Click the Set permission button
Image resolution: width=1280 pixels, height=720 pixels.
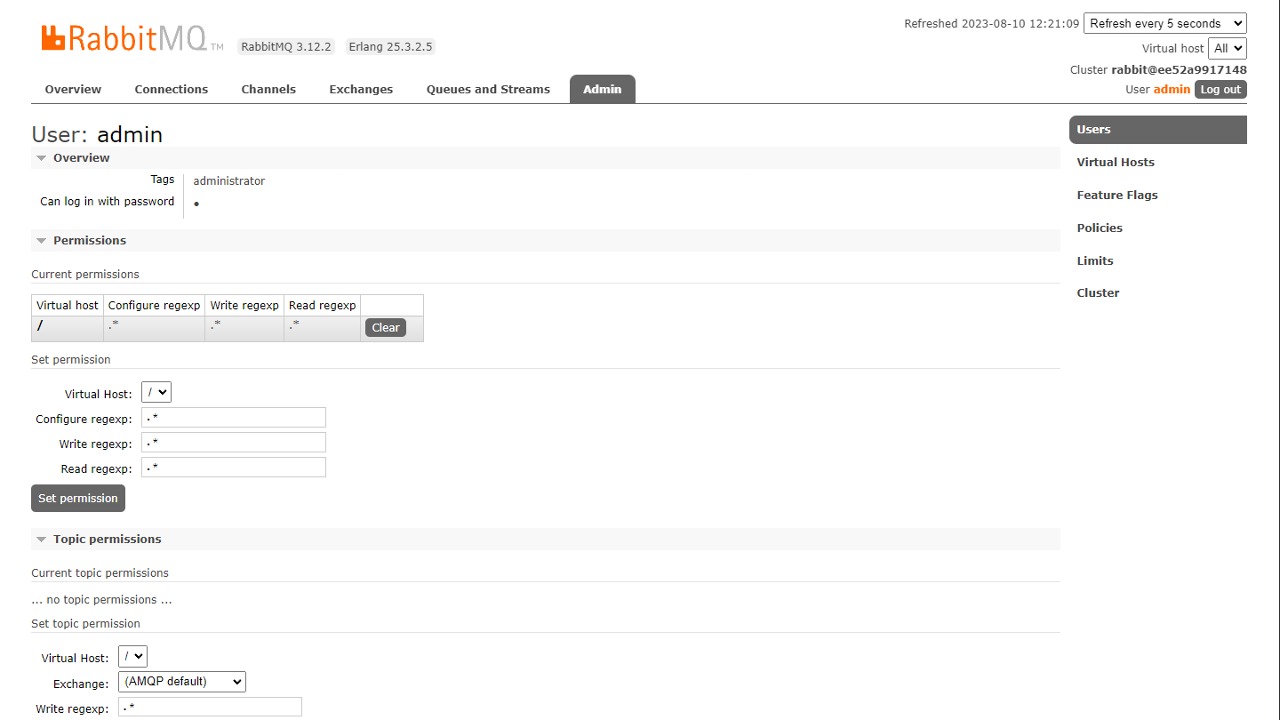(x=78, y=498)
